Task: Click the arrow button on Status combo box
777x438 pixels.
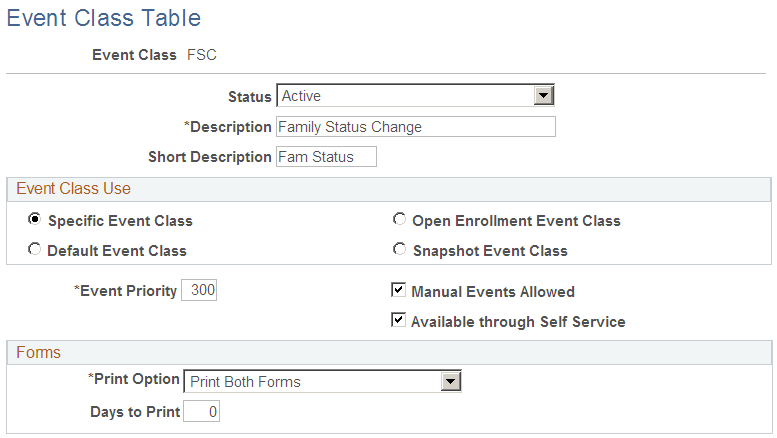Action: click(x=544, y=96)
